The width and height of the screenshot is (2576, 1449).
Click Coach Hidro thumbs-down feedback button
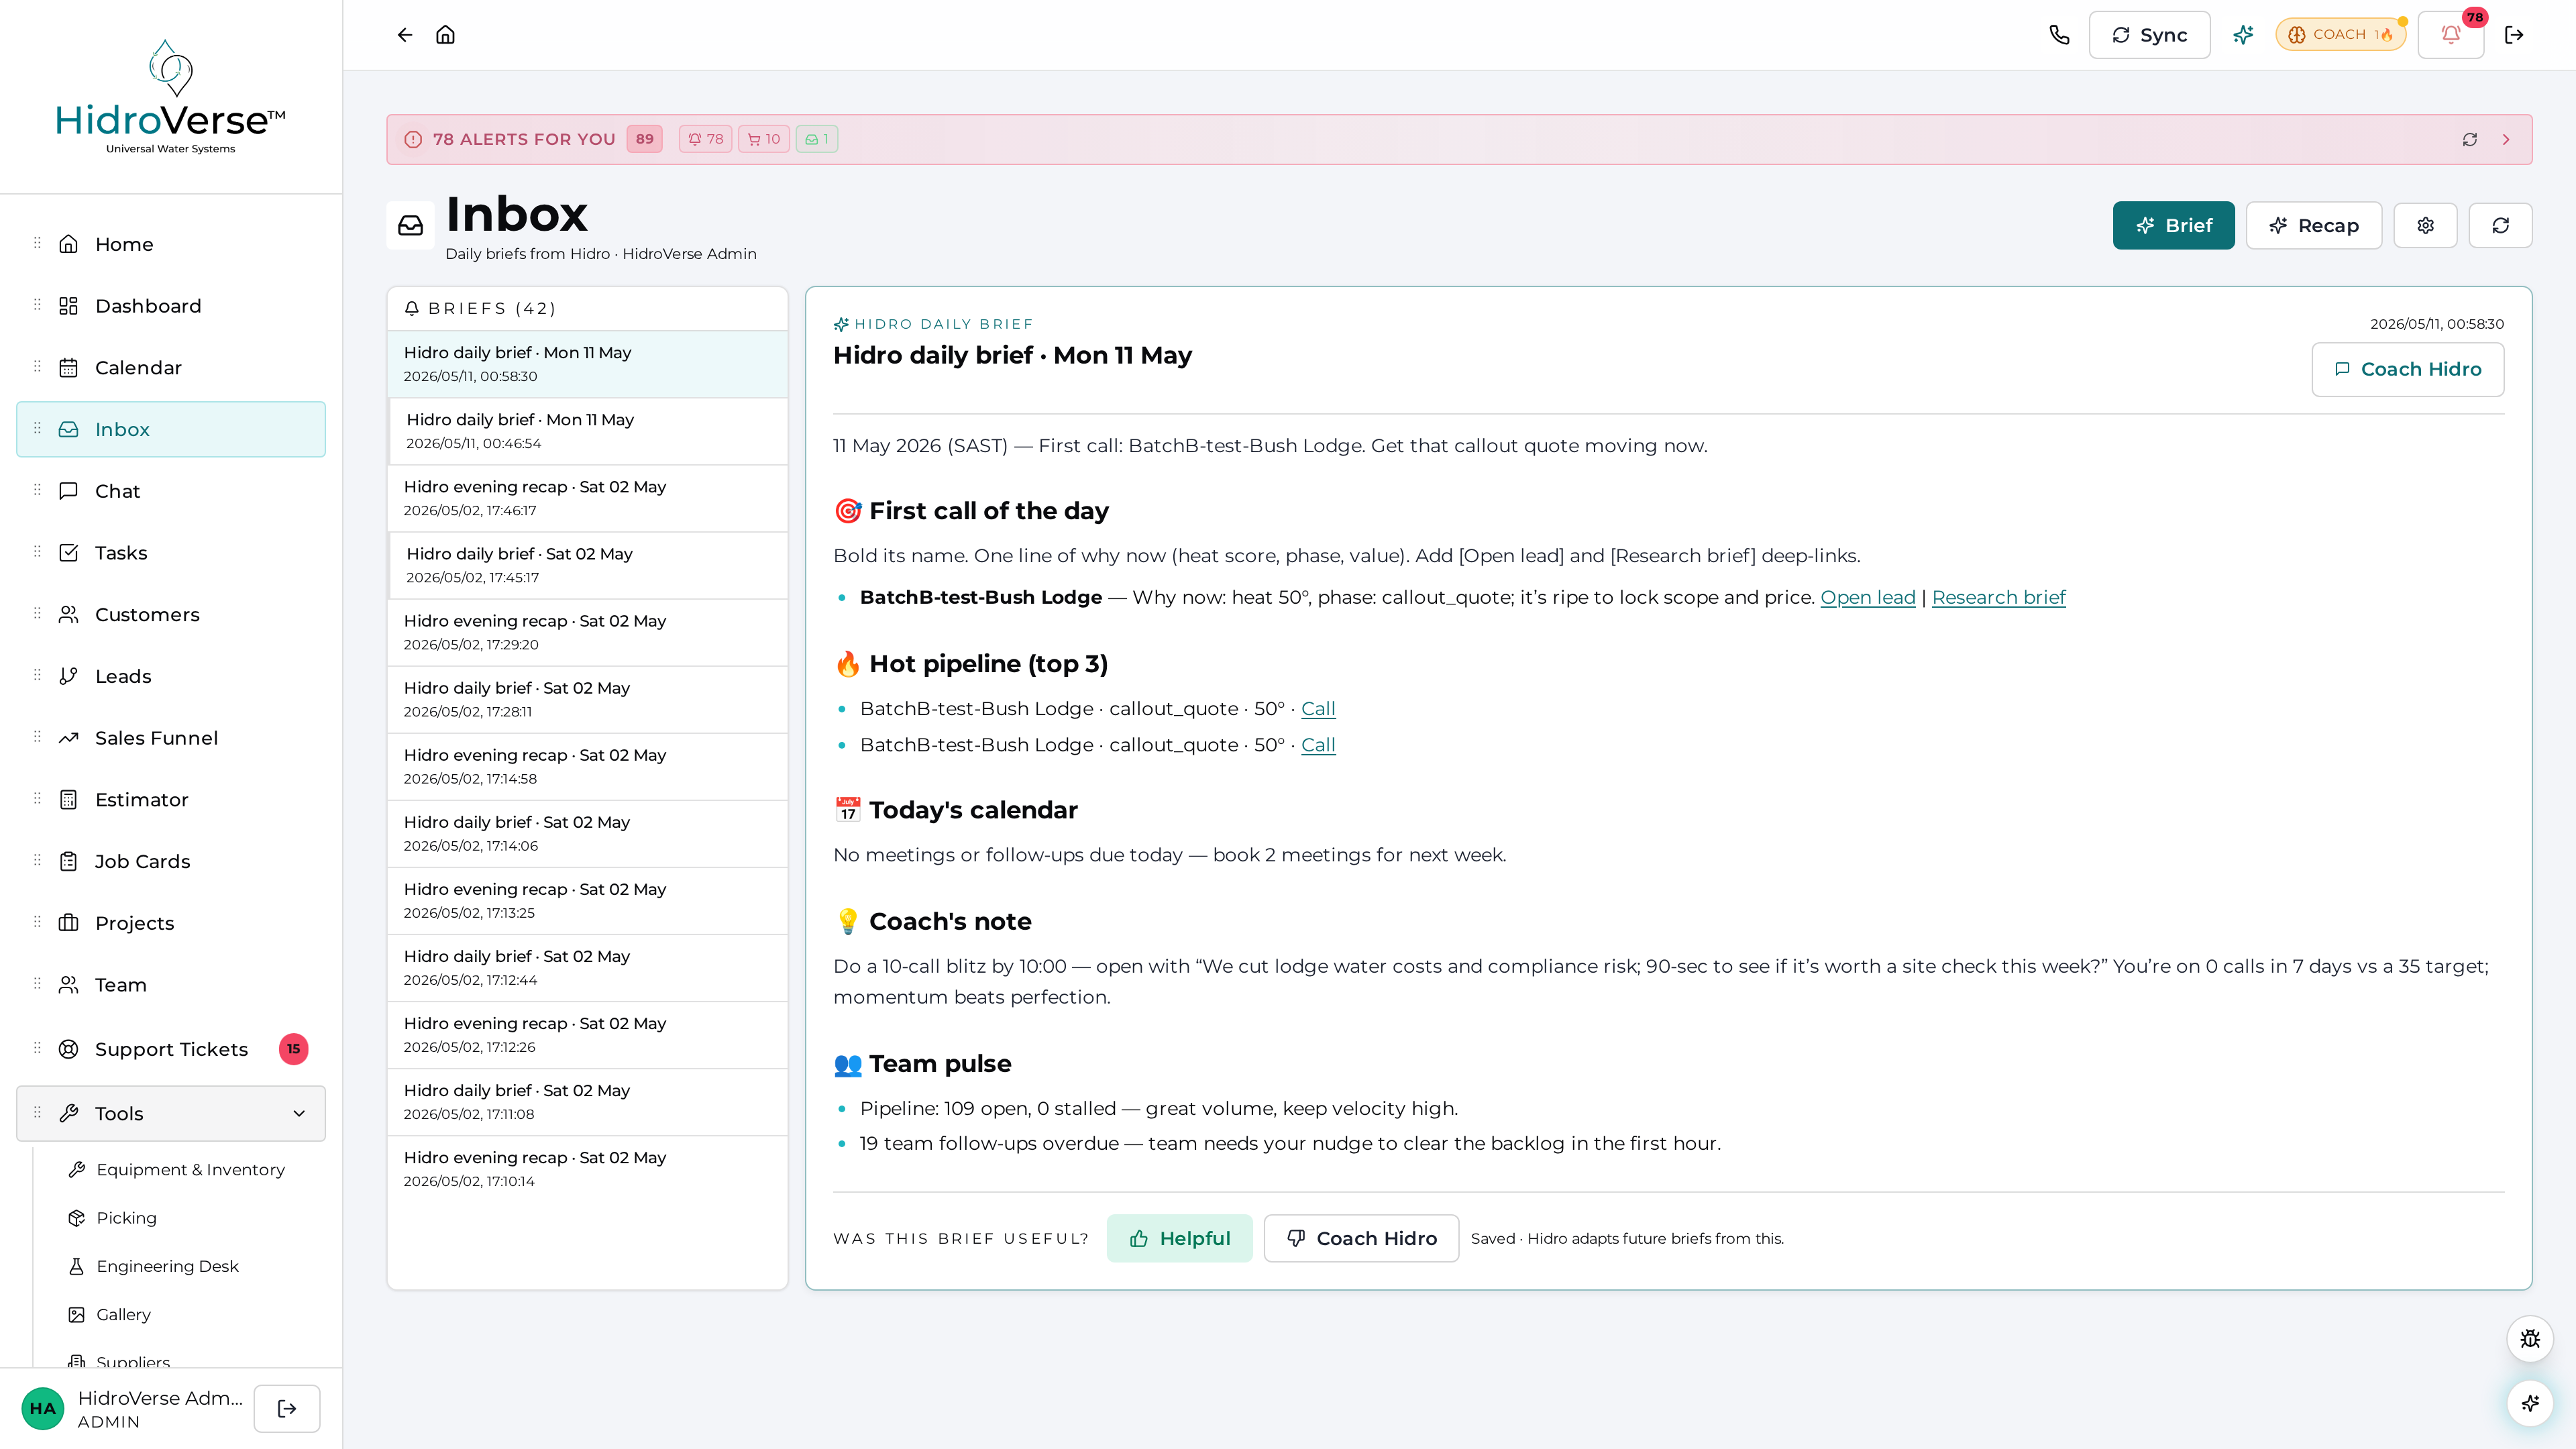1361,1238
